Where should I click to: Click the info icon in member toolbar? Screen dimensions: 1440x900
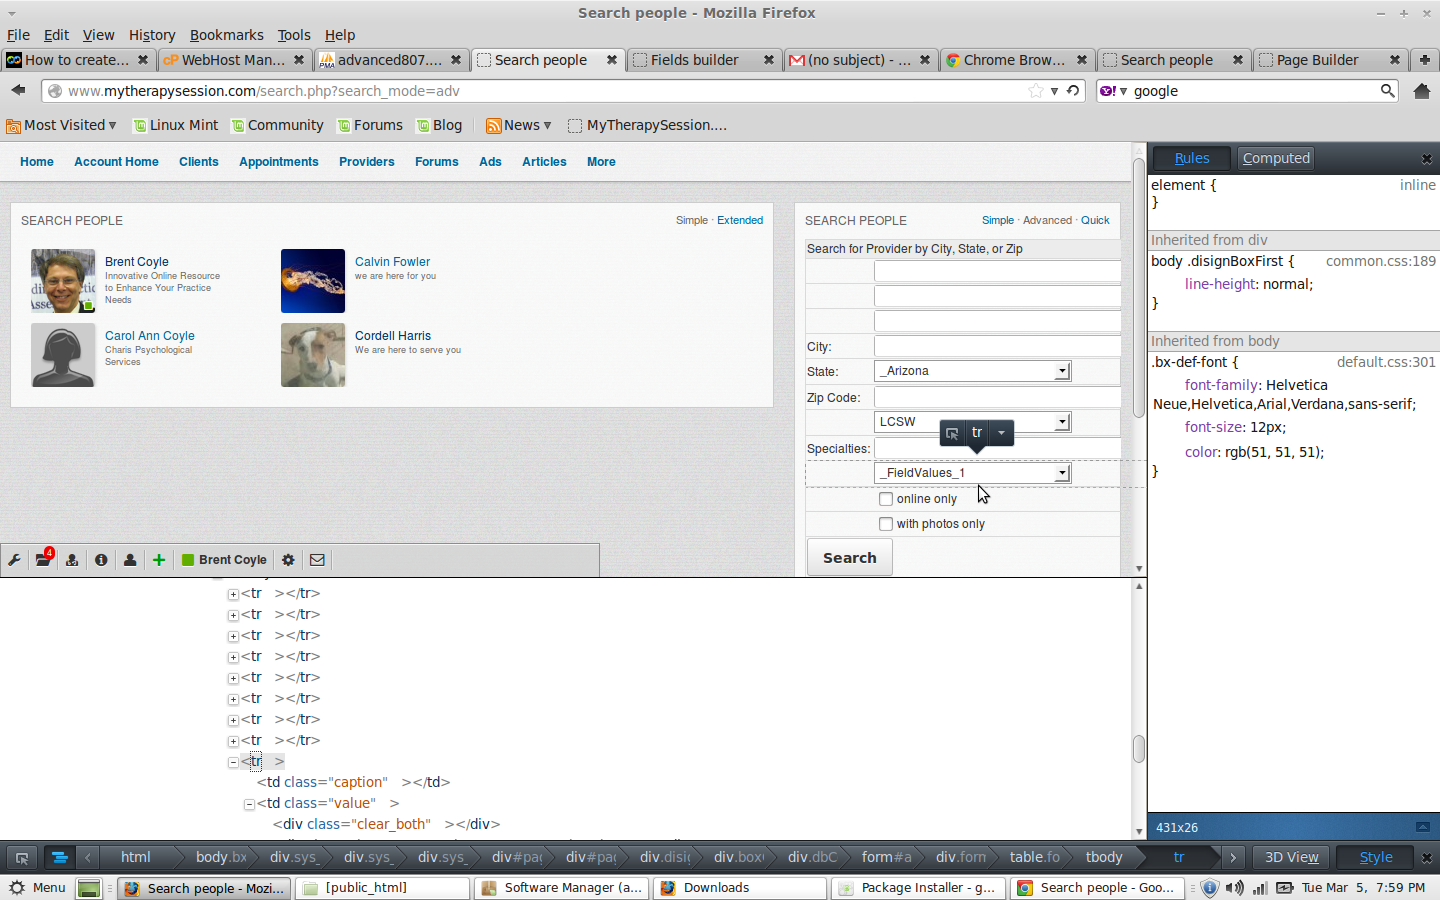101,560
